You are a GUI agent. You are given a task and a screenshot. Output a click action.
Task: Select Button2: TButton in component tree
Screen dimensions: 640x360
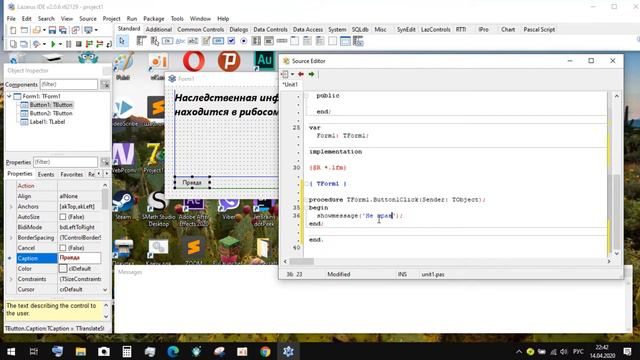pyautogui.click(x=51, y=113)
